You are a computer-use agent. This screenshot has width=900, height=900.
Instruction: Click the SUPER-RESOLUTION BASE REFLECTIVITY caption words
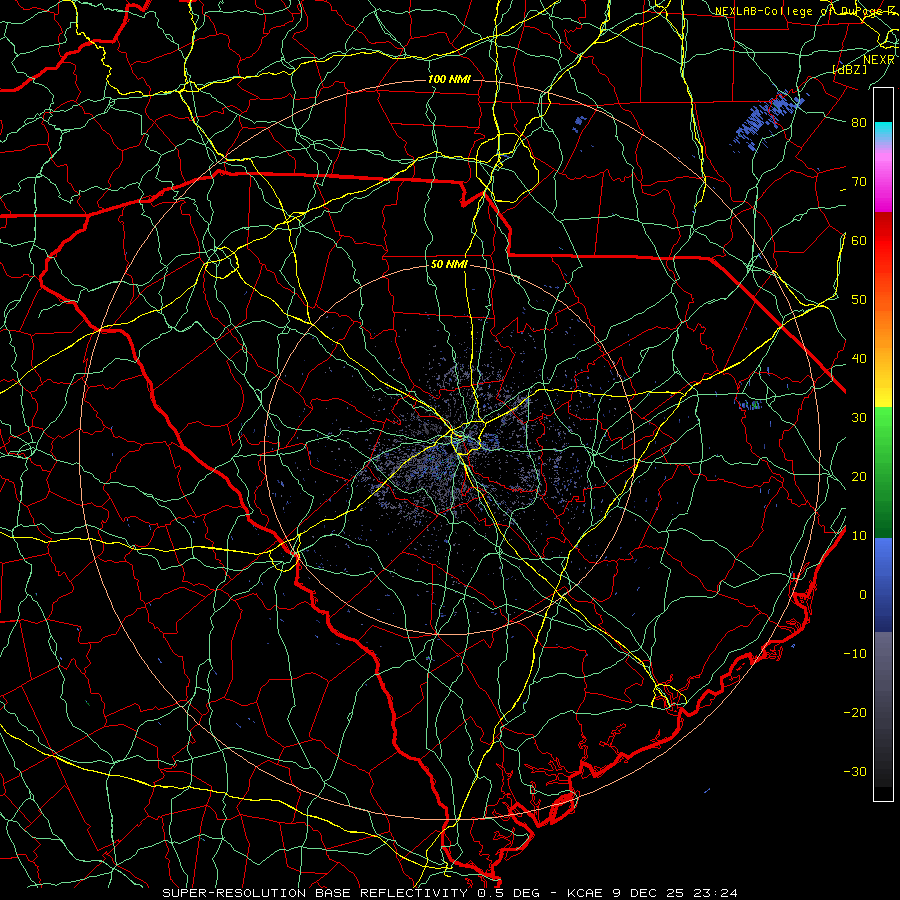[315, 893]
